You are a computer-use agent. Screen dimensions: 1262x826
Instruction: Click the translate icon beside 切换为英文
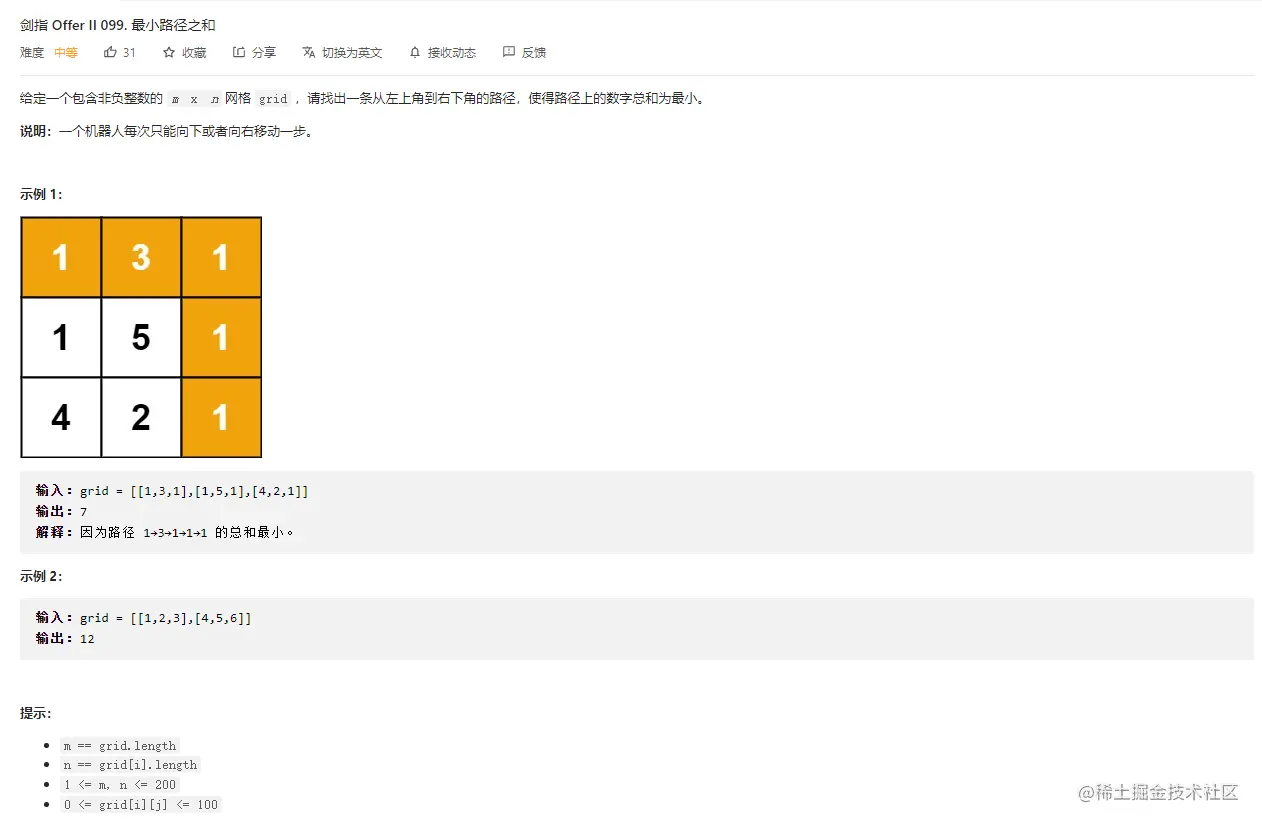tap(309, 52)
